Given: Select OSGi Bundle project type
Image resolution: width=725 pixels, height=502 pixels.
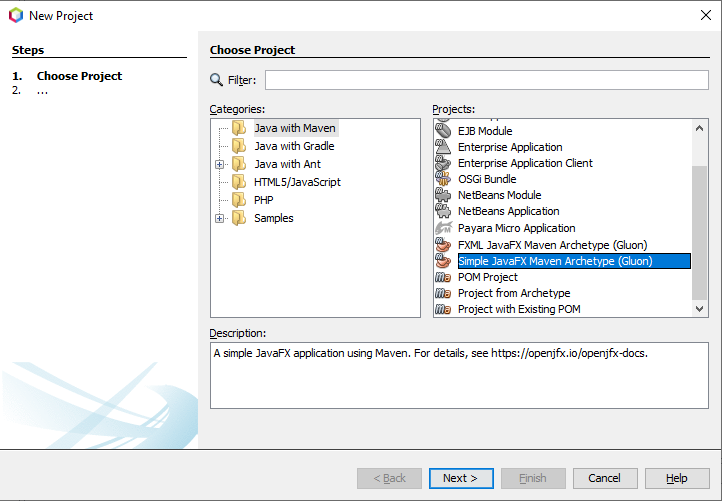Looking at the screenshot, I should [487, 179].
